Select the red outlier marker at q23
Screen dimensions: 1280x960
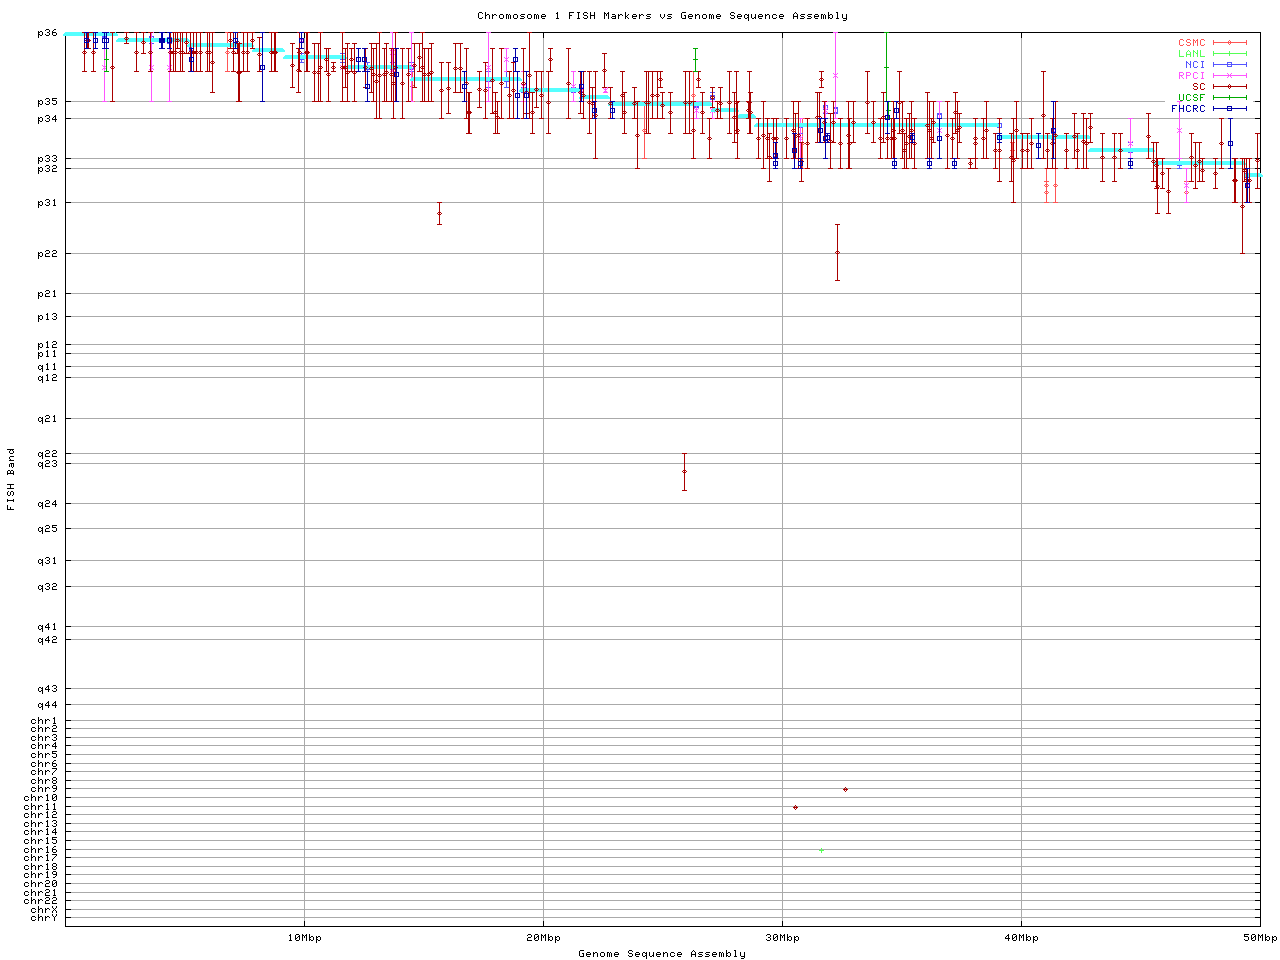(x=684, y=471)
